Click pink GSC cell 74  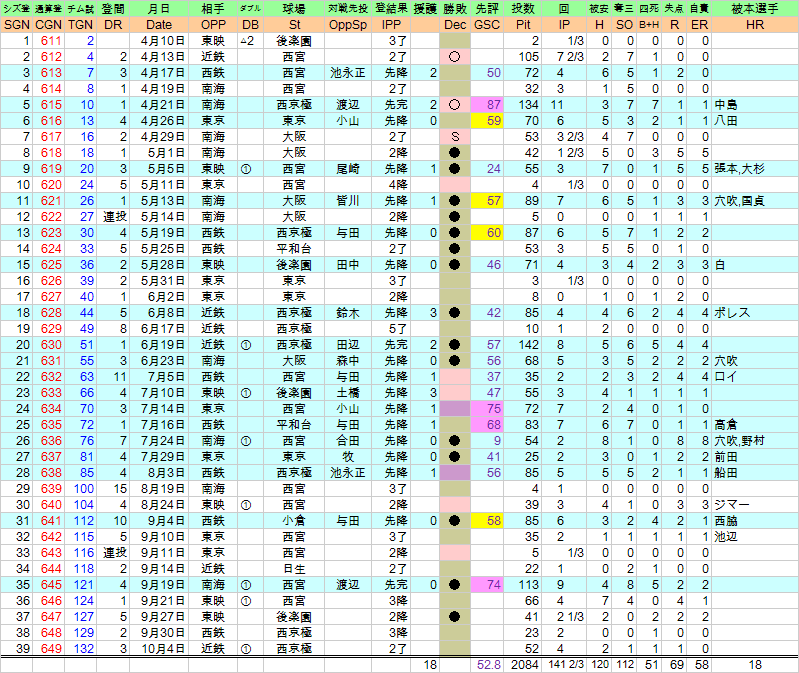[487, 584]
